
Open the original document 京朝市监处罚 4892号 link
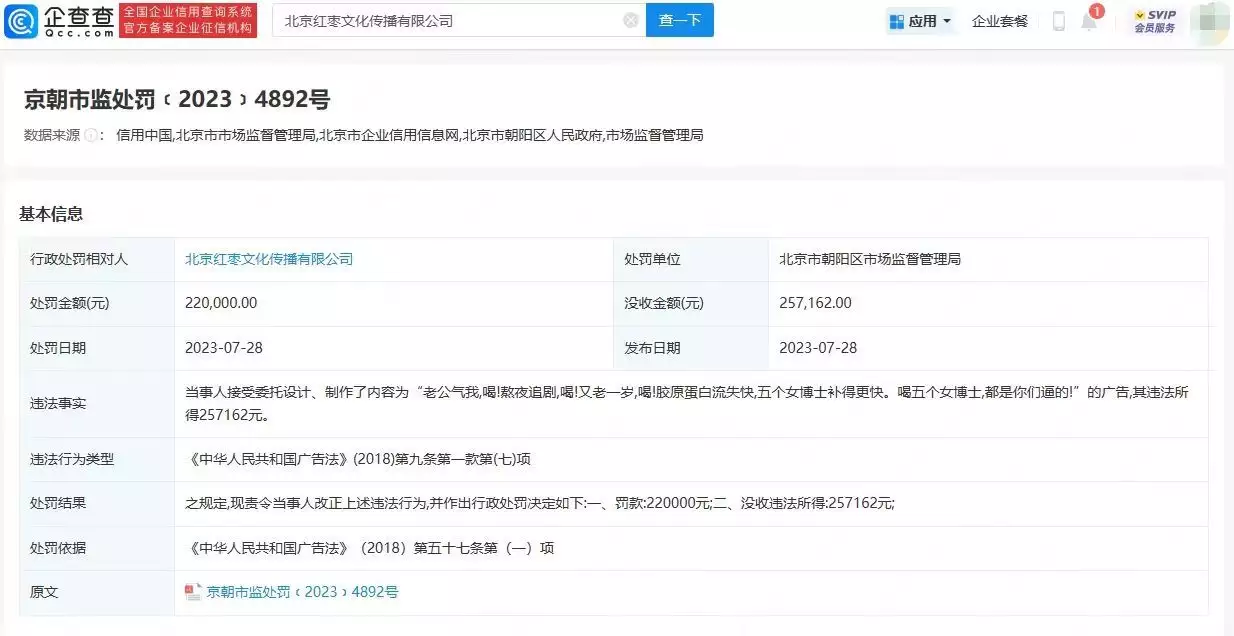[x=303, y=592]
